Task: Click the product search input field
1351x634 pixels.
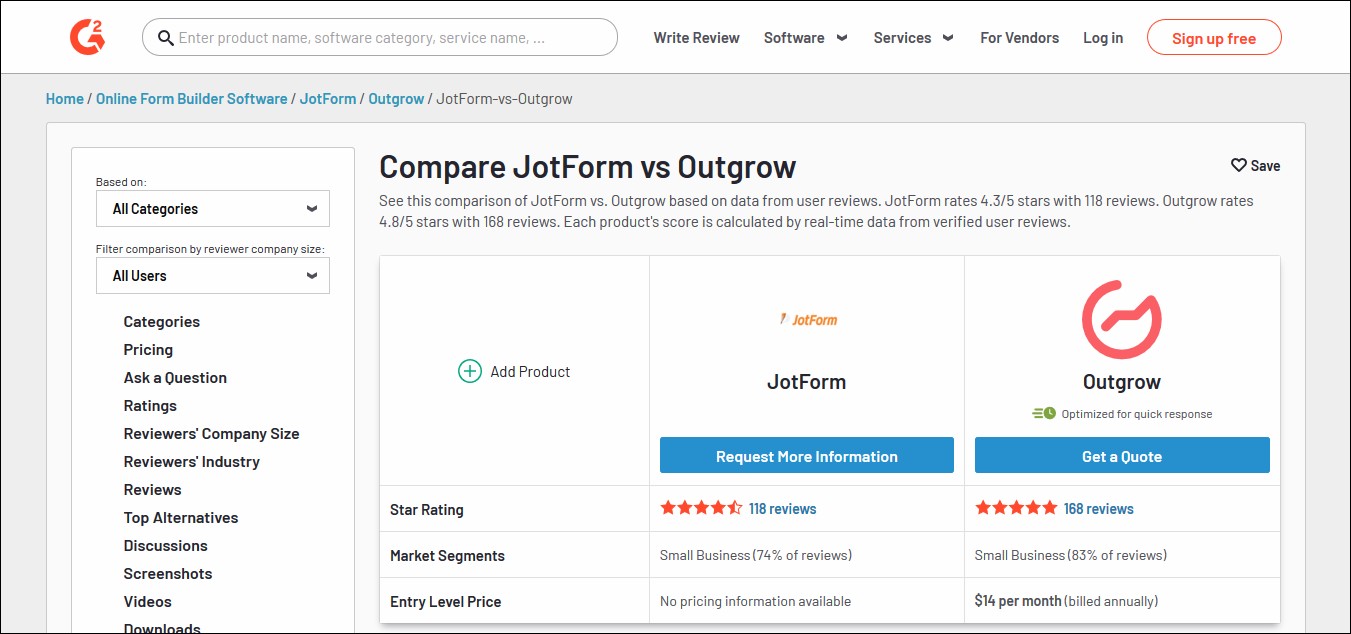Action: tap(390, 38)
